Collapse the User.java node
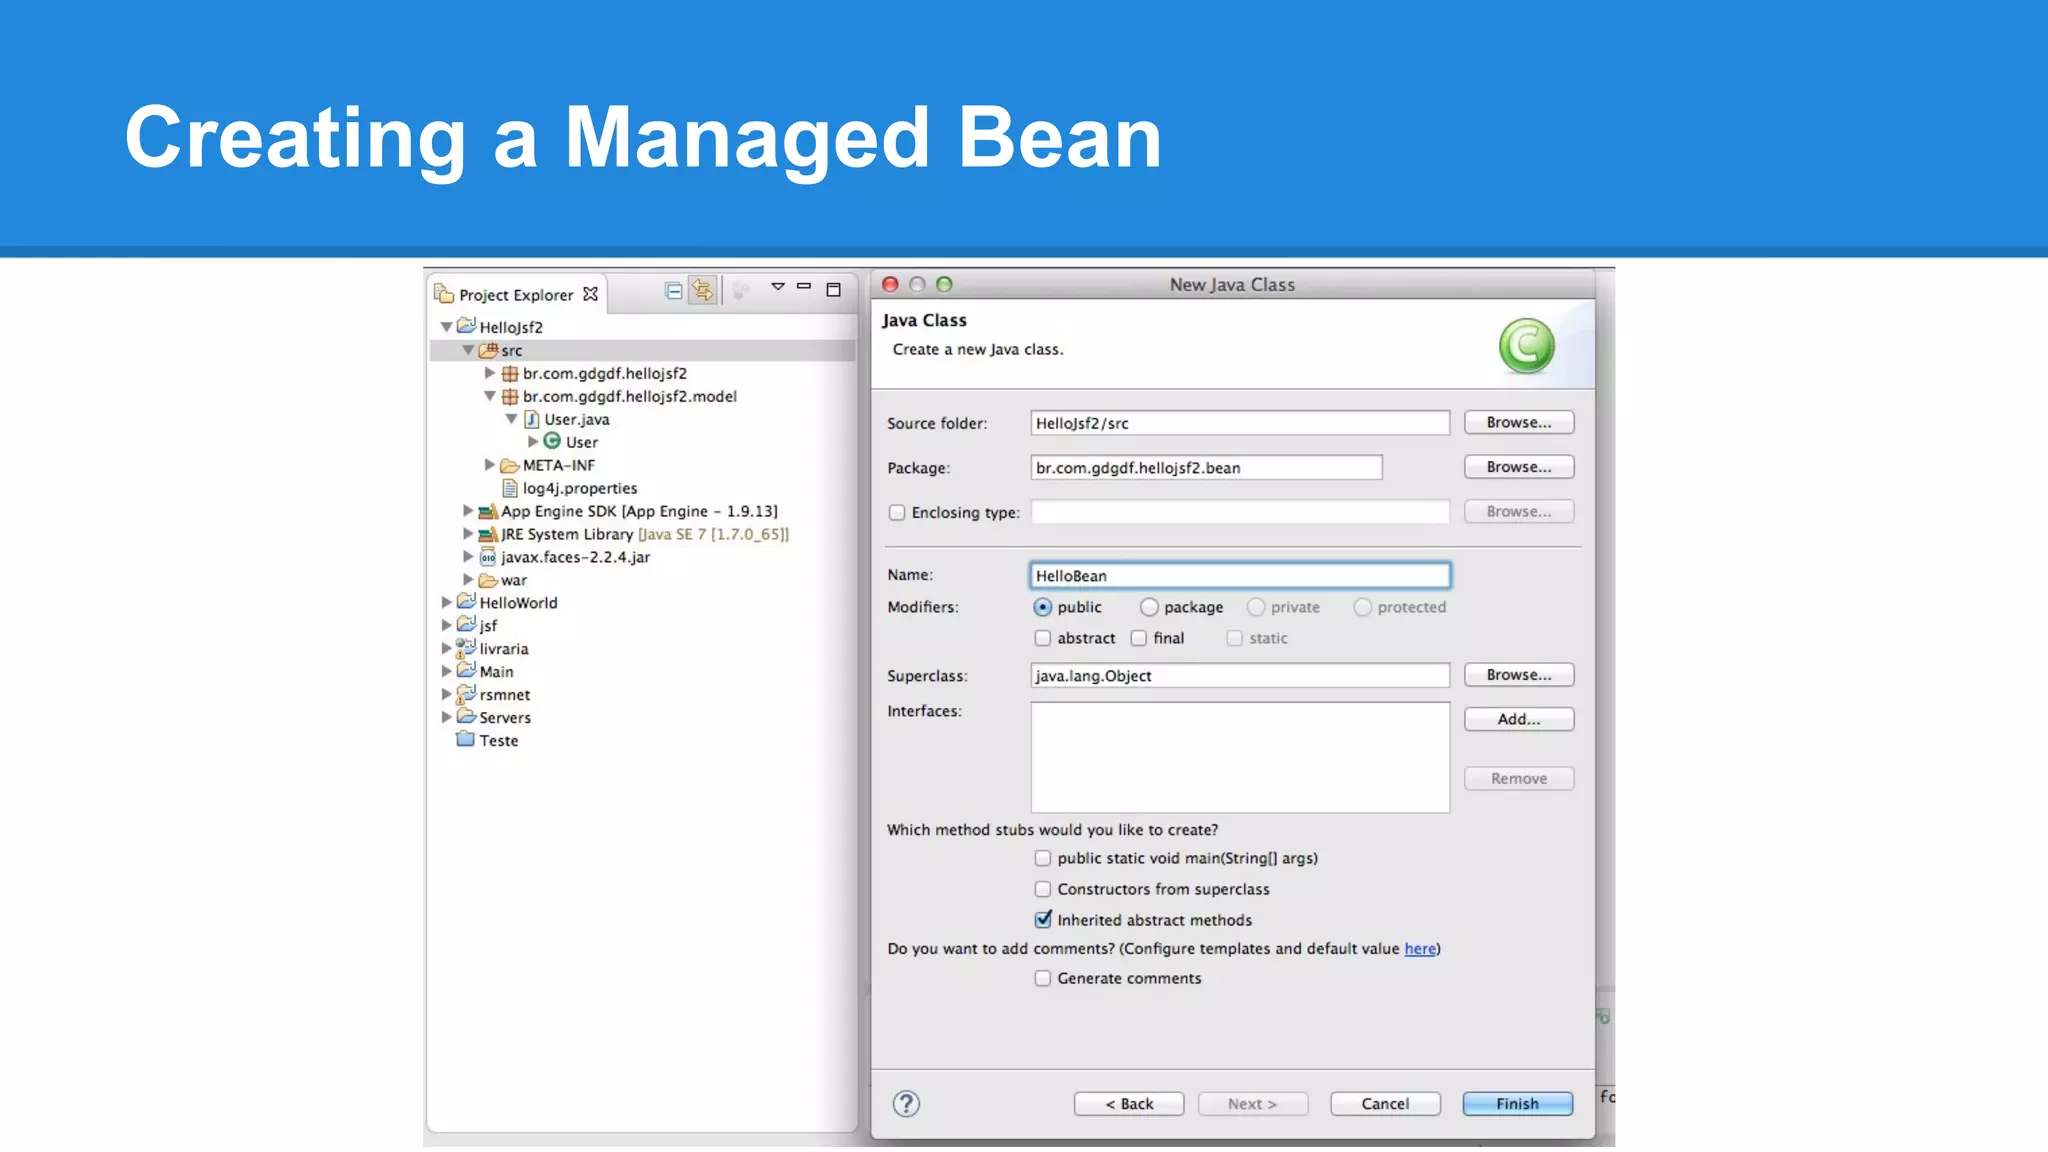Image resolution: width=2048 pixels, height=1152 pixels. 512,419
